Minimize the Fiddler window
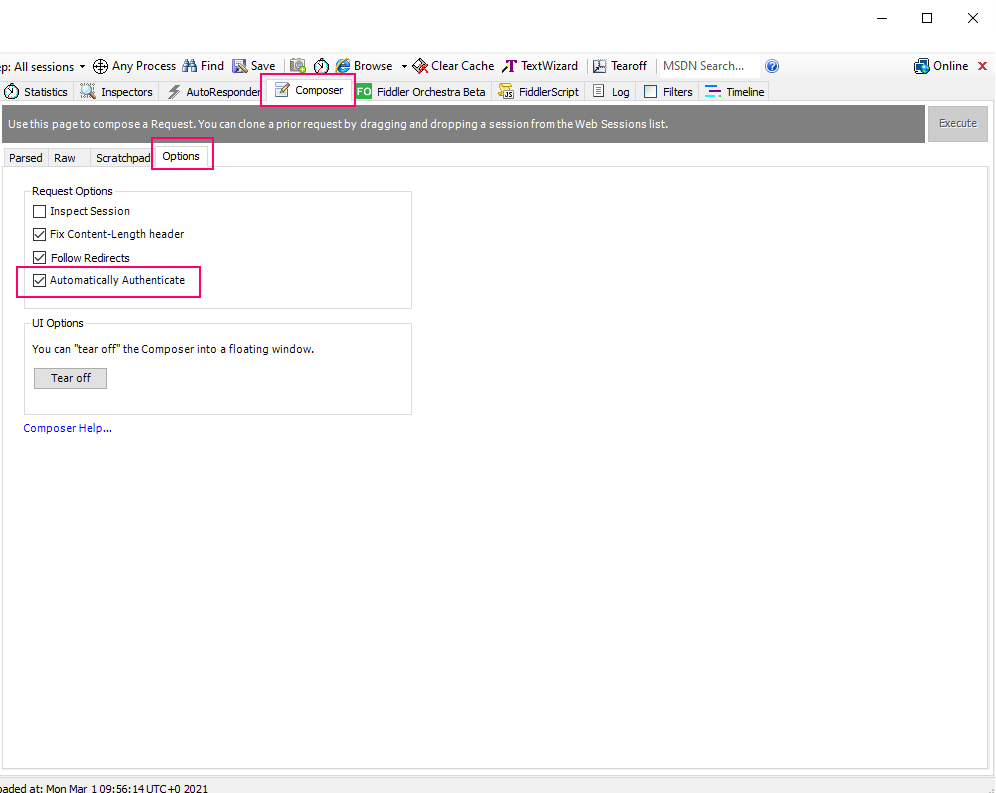Screen dimensions: 996x793 pos(882,18)
